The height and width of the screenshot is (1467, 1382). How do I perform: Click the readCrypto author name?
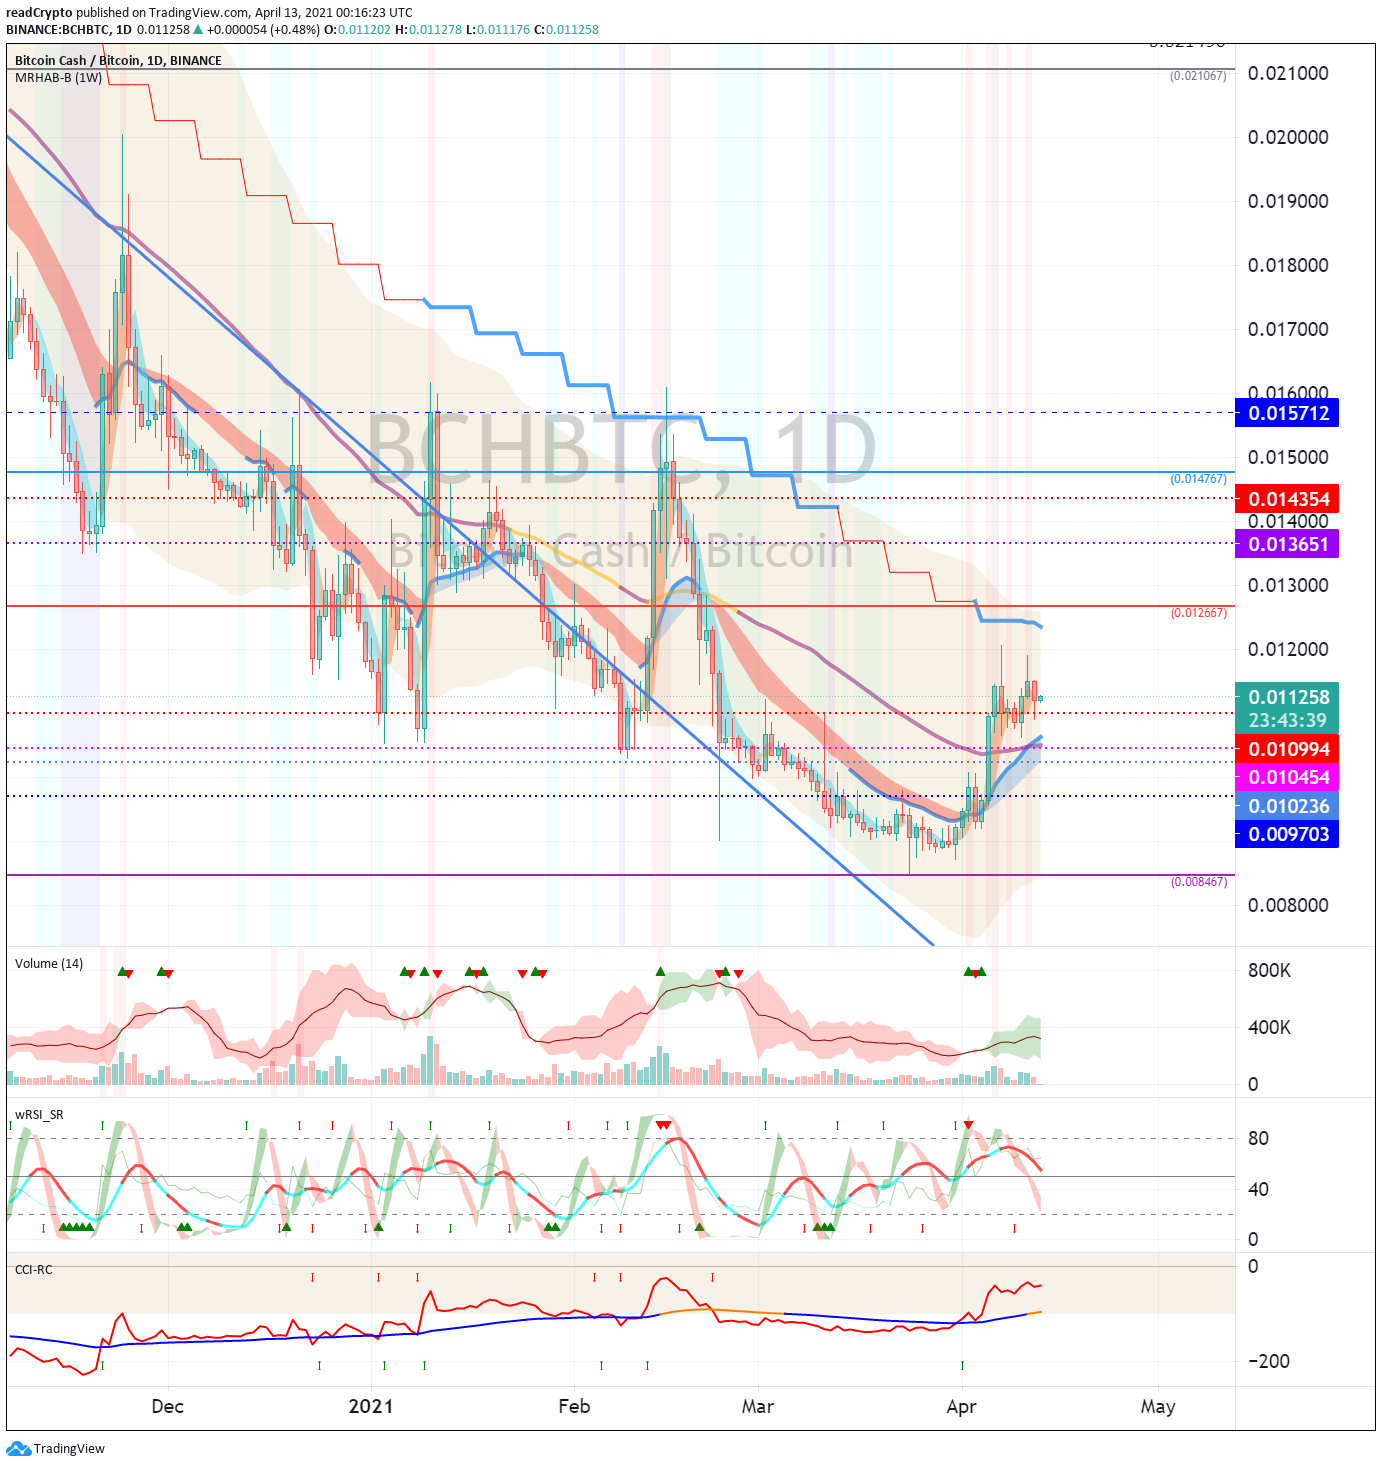click(x=39, y=13)
